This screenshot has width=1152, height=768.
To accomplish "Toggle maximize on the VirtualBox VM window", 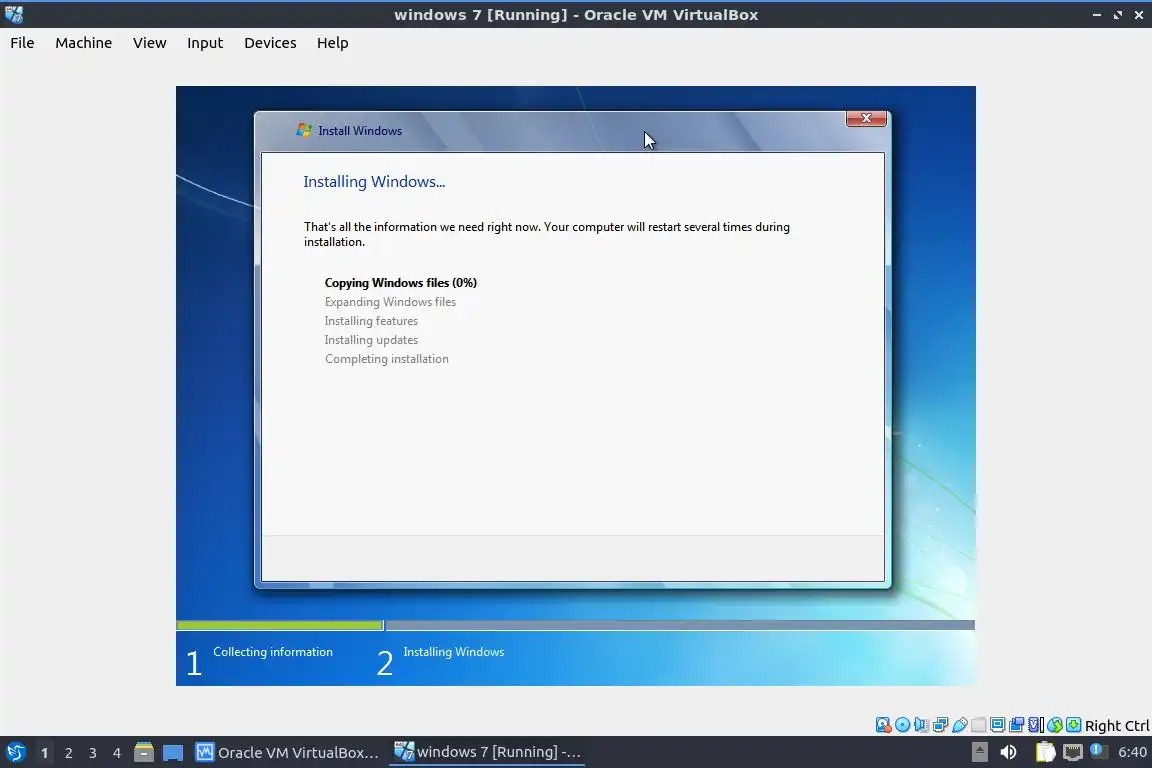I will (x=1117, y=15).
